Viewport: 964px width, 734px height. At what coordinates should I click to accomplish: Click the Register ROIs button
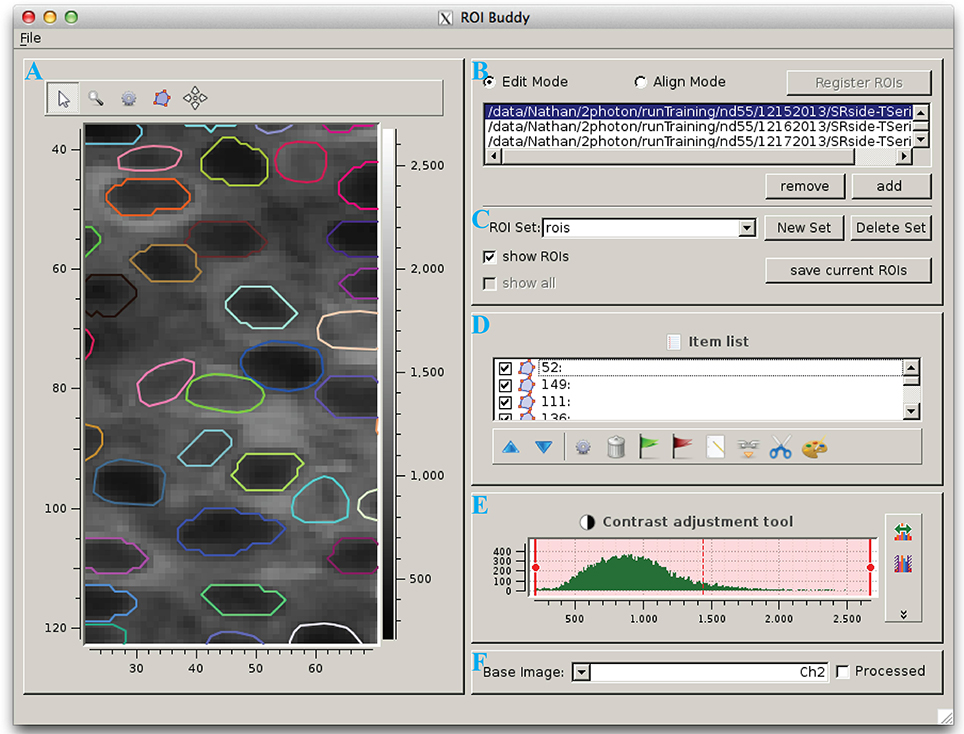[x=858, y=82]
